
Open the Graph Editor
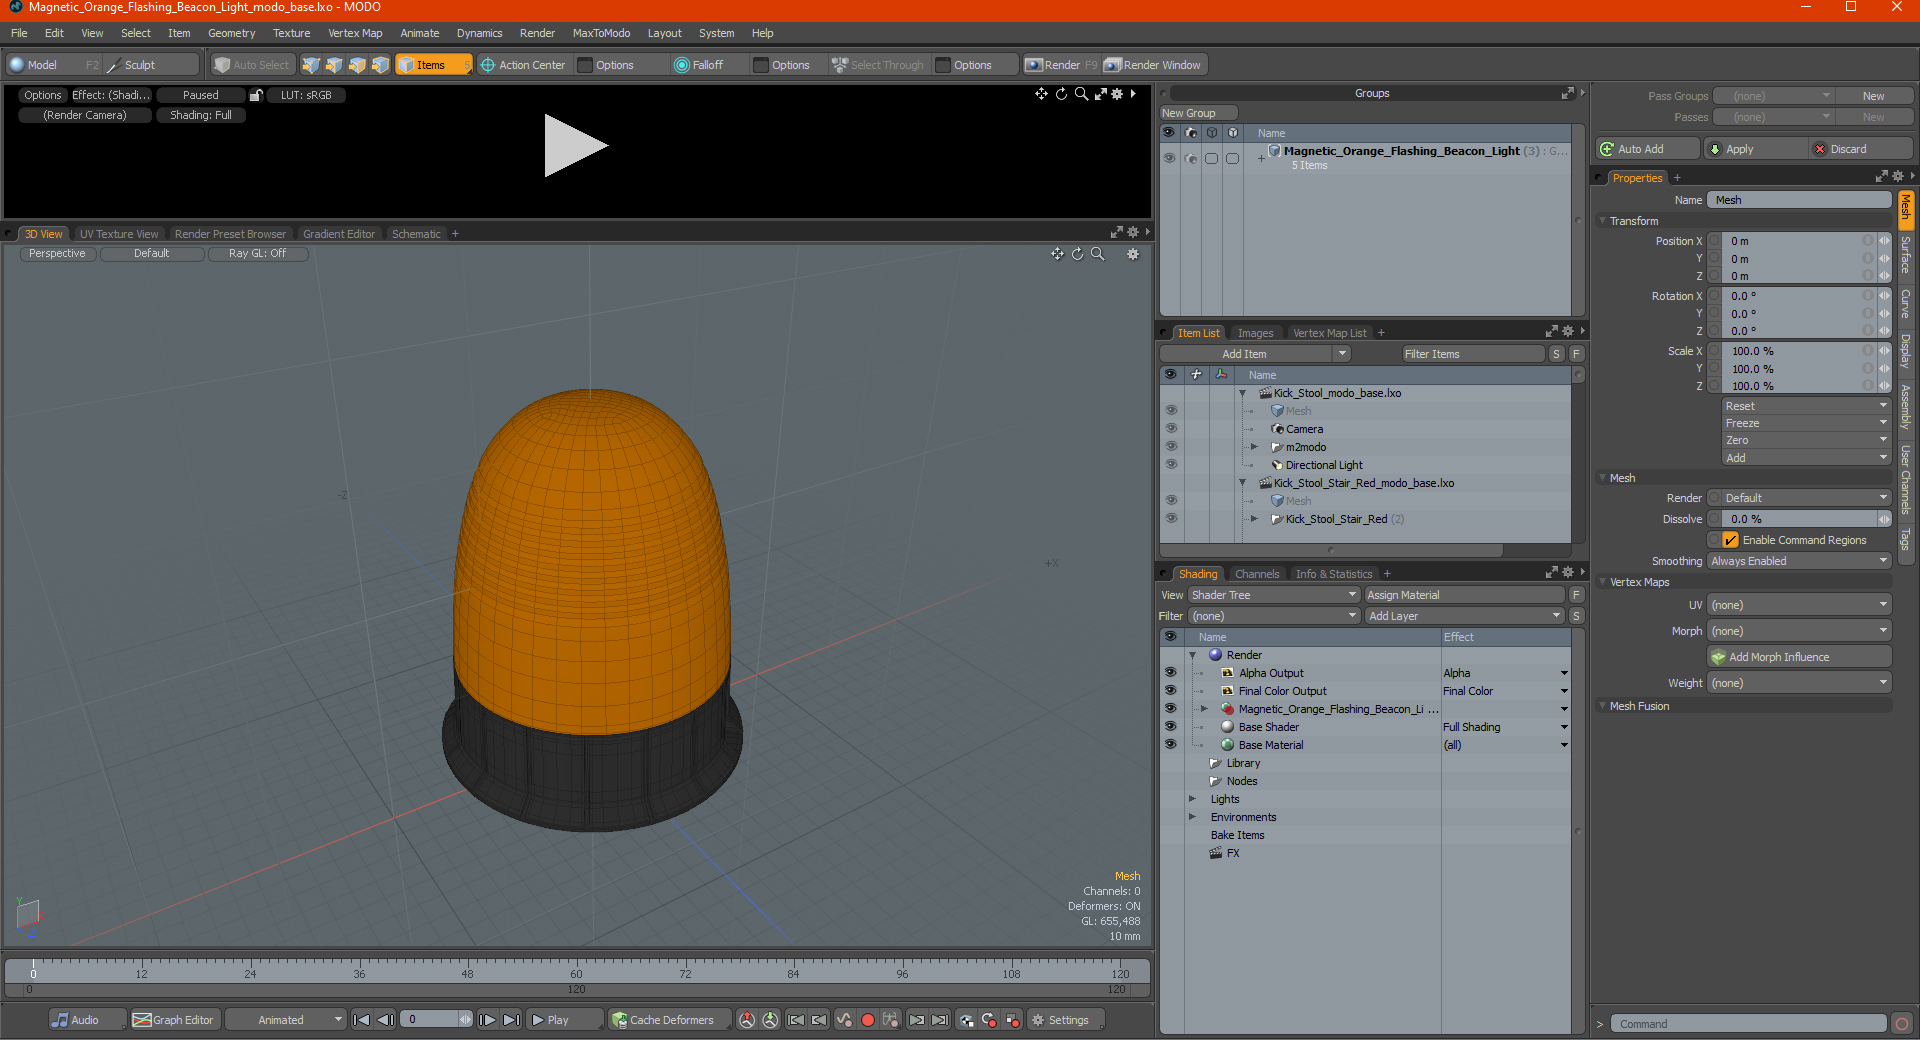coord(174,1020)
